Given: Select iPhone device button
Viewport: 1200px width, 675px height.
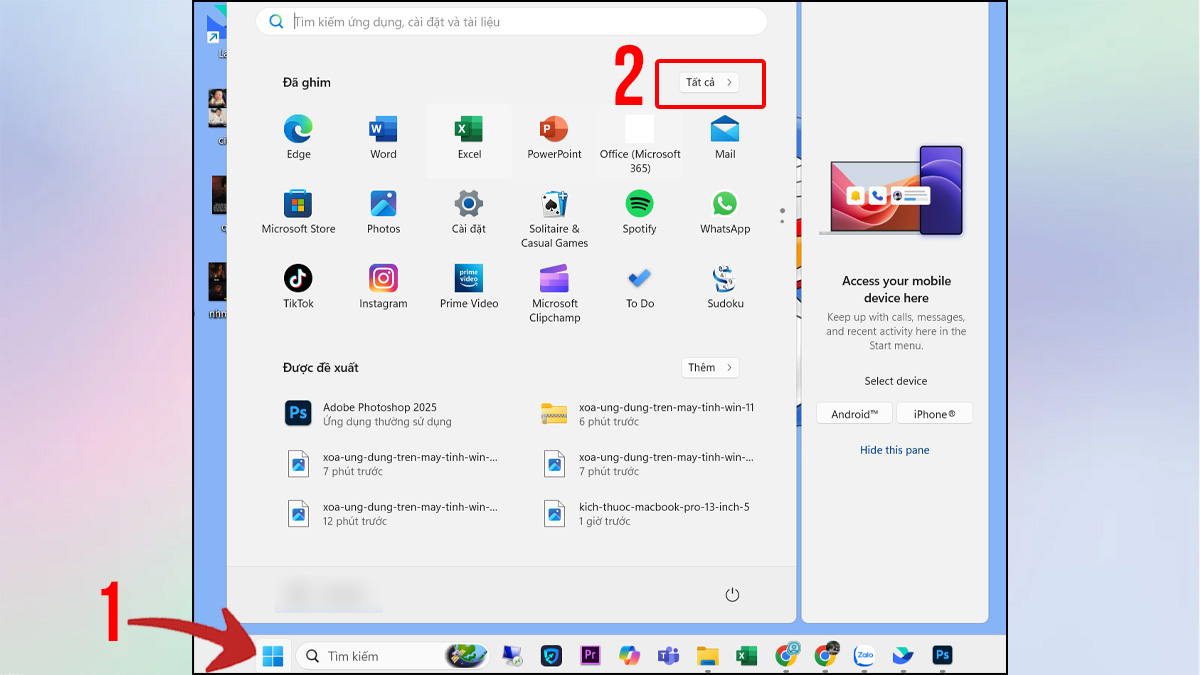Looking at the screenshot, I should click(x=934, y=414).
